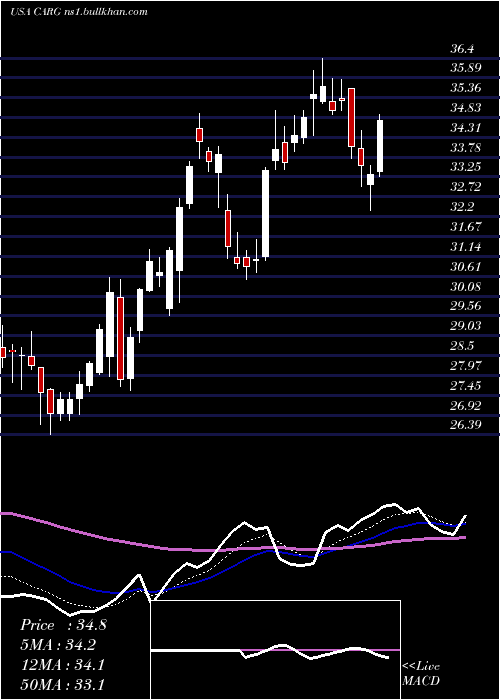Click the 29.03 price axis label

point(465,326)
